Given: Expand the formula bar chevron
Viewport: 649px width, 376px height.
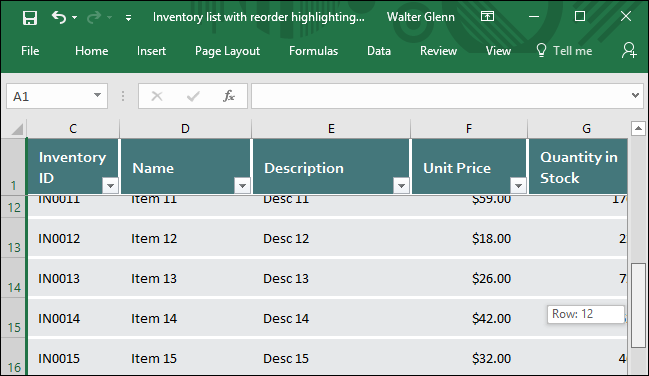Looking at the screenshot, I should point(635,96).
